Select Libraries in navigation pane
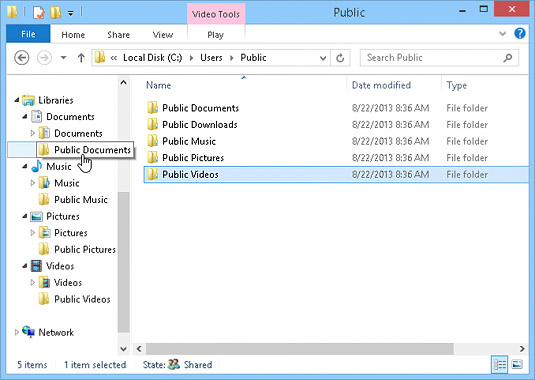 tap(56, 100)
